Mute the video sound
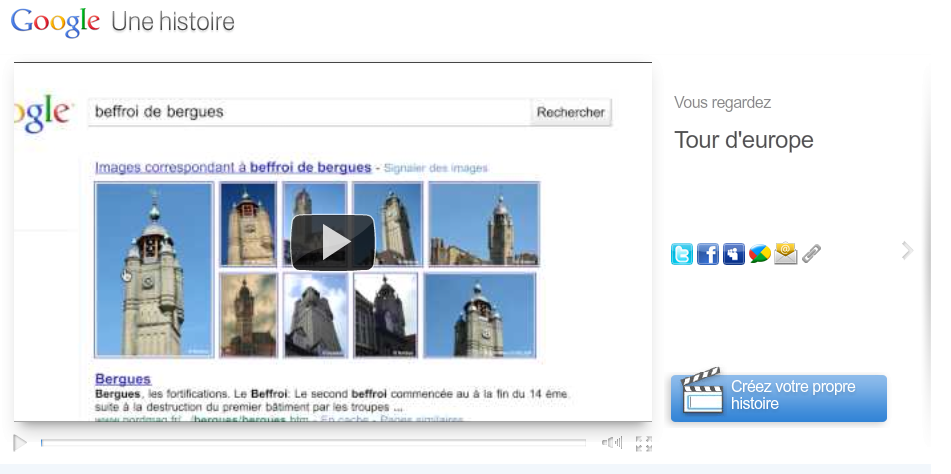Image resolution: width=951 pixels, height=474 pixels. point(612,443)
